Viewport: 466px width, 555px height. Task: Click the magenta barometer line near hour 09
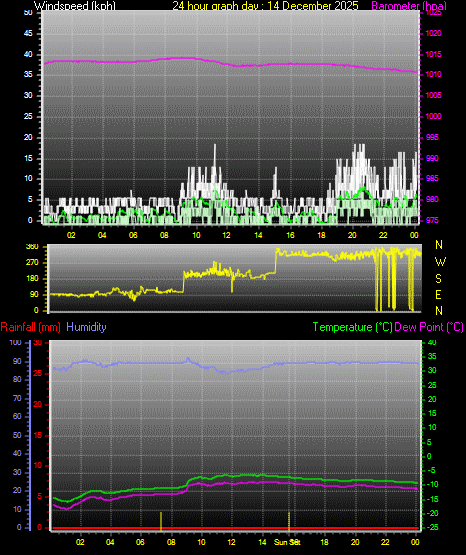coord(182,58)
